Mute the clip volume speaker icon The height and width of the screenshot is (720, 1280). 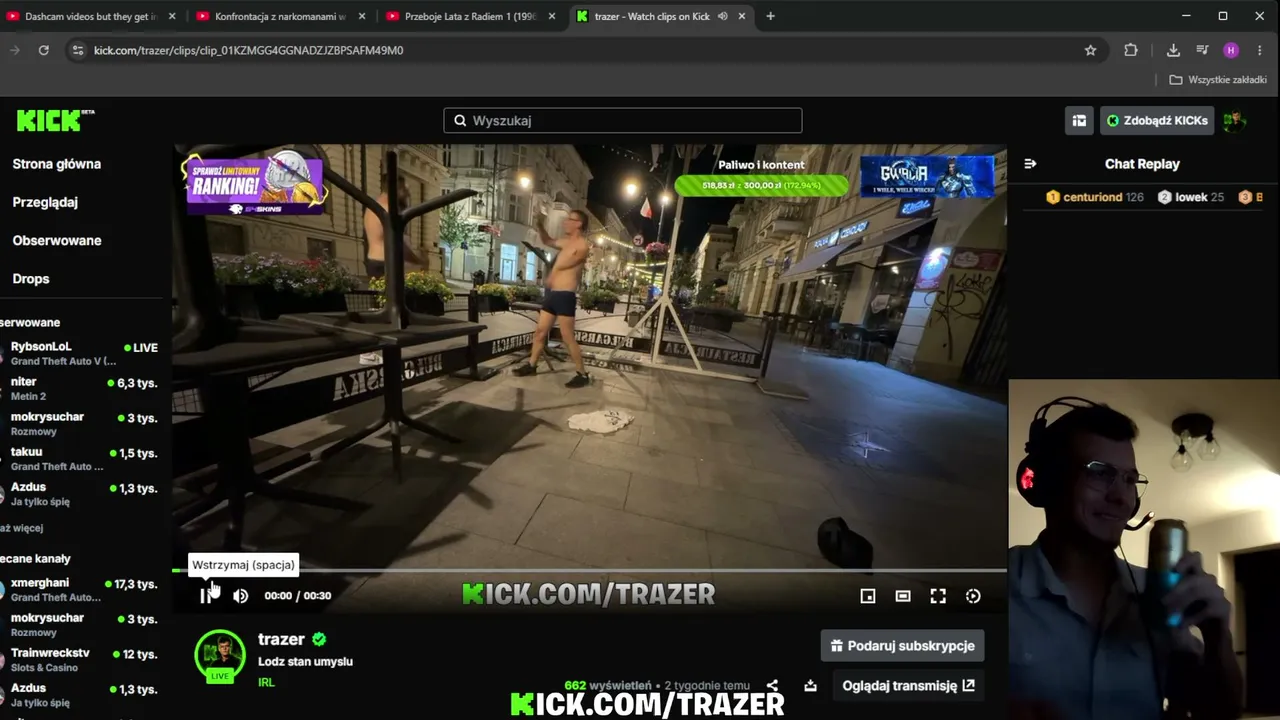241,596
